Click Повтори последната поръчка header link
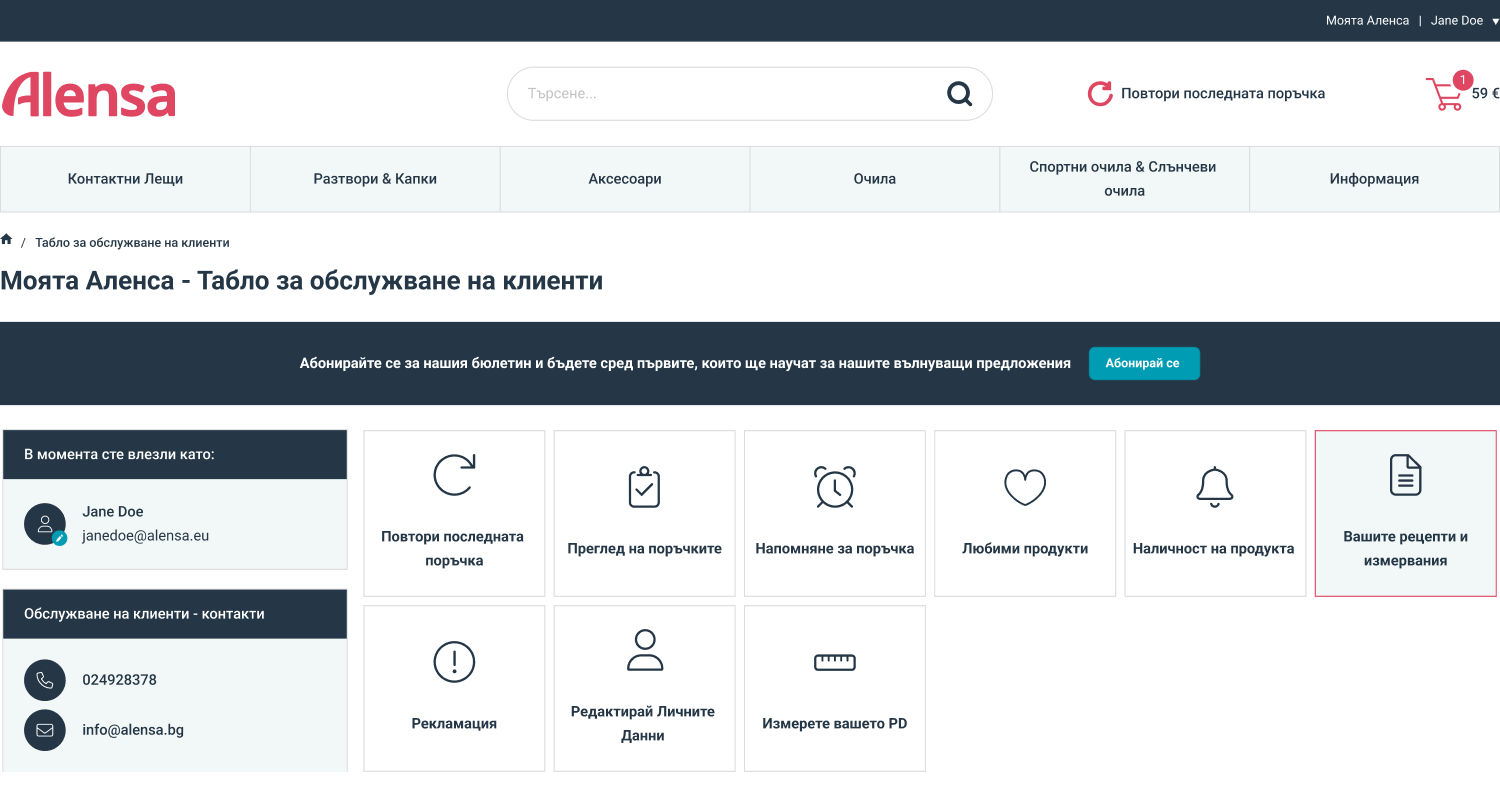The image size is (1500, 792). pyautogui.click(x=1223, y=94)
